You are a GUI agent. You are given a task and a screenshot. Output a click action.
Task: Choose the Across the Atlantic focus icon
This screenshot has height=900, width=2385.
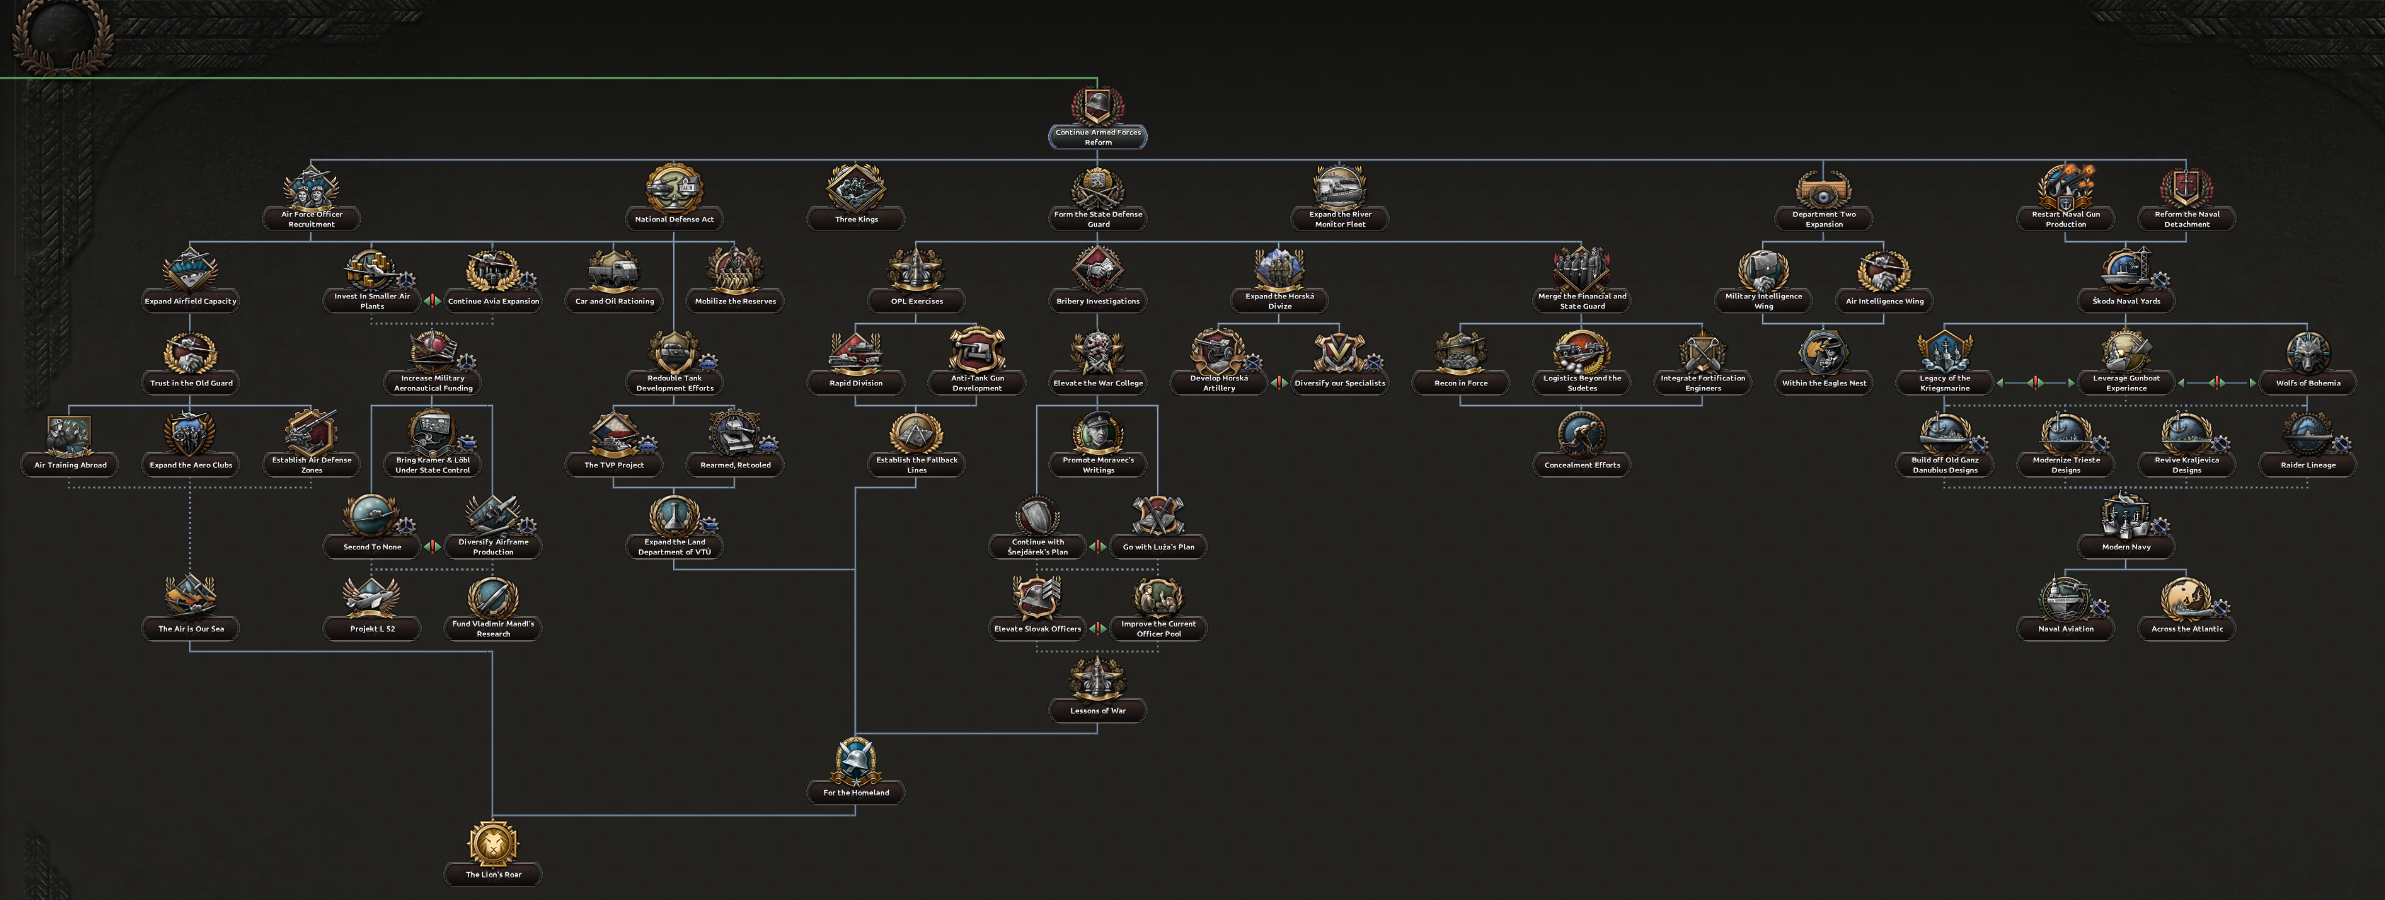2187,598
